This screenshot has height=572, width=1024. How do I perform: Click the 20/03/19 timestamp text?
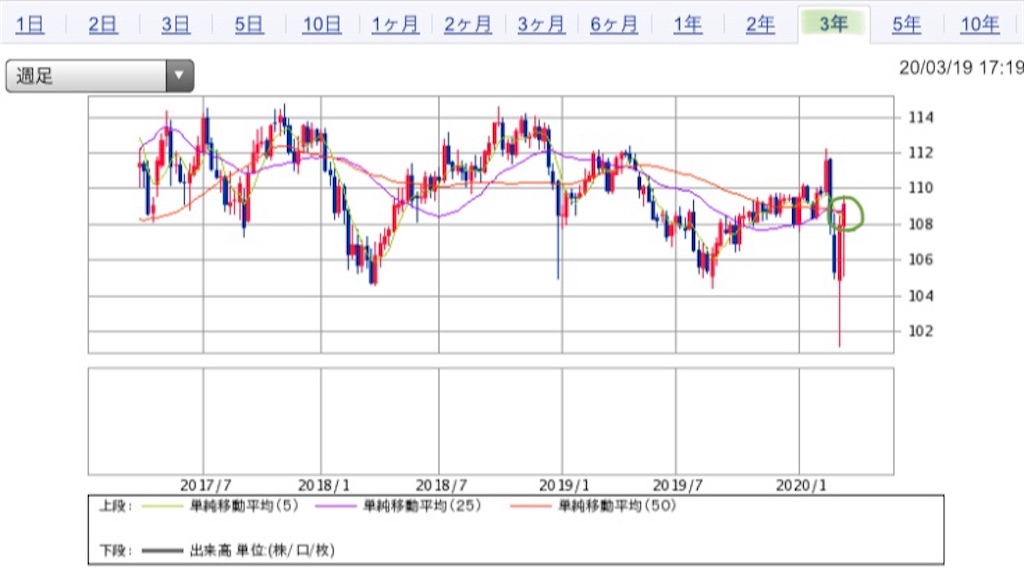(x=960, y=68)
